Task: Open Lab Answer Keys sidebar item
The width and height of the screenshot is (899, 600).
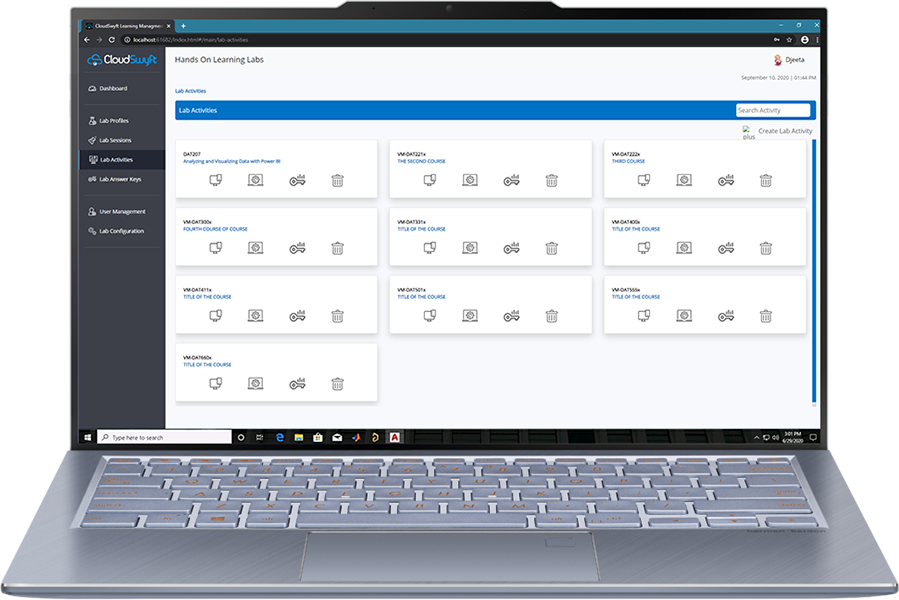Action: pos(120,179)
